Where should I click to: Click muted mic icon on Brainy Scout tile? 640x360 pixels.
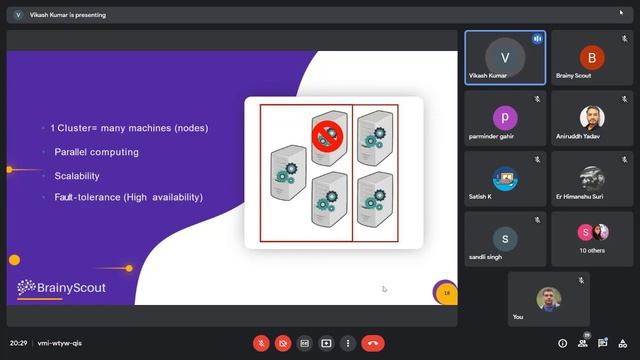624,39
